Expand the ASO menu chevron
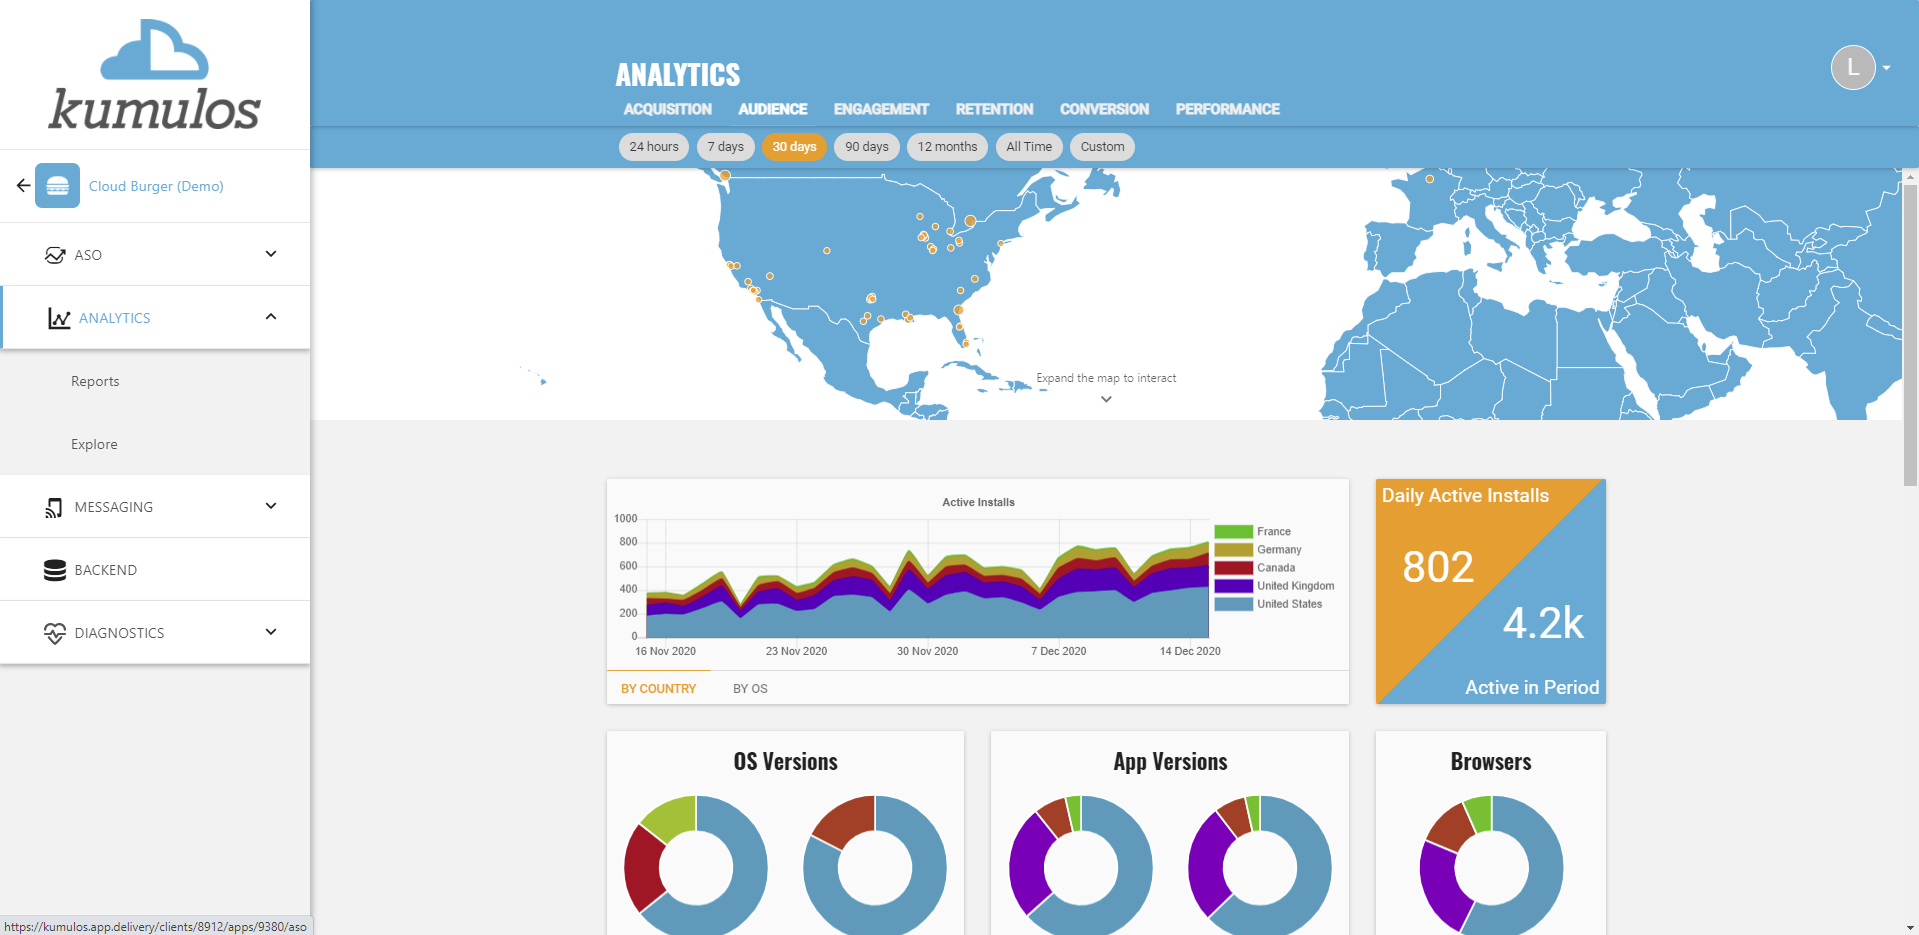The image size is (1919, 935). pyautogui.click(x=271, y=254)
